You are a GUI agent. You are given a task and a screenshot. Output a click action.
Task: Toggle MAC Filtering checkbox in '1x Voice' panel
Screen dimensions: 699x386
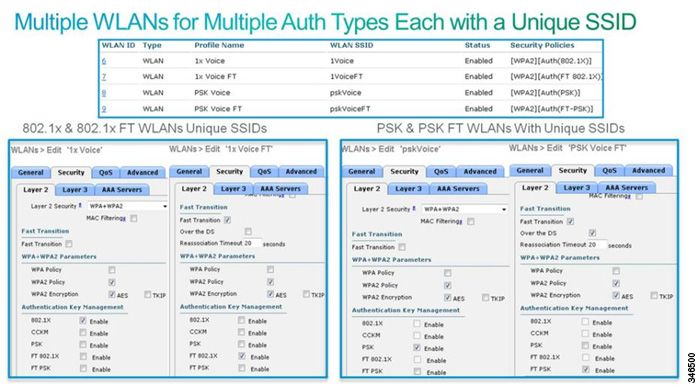[134, 218]
